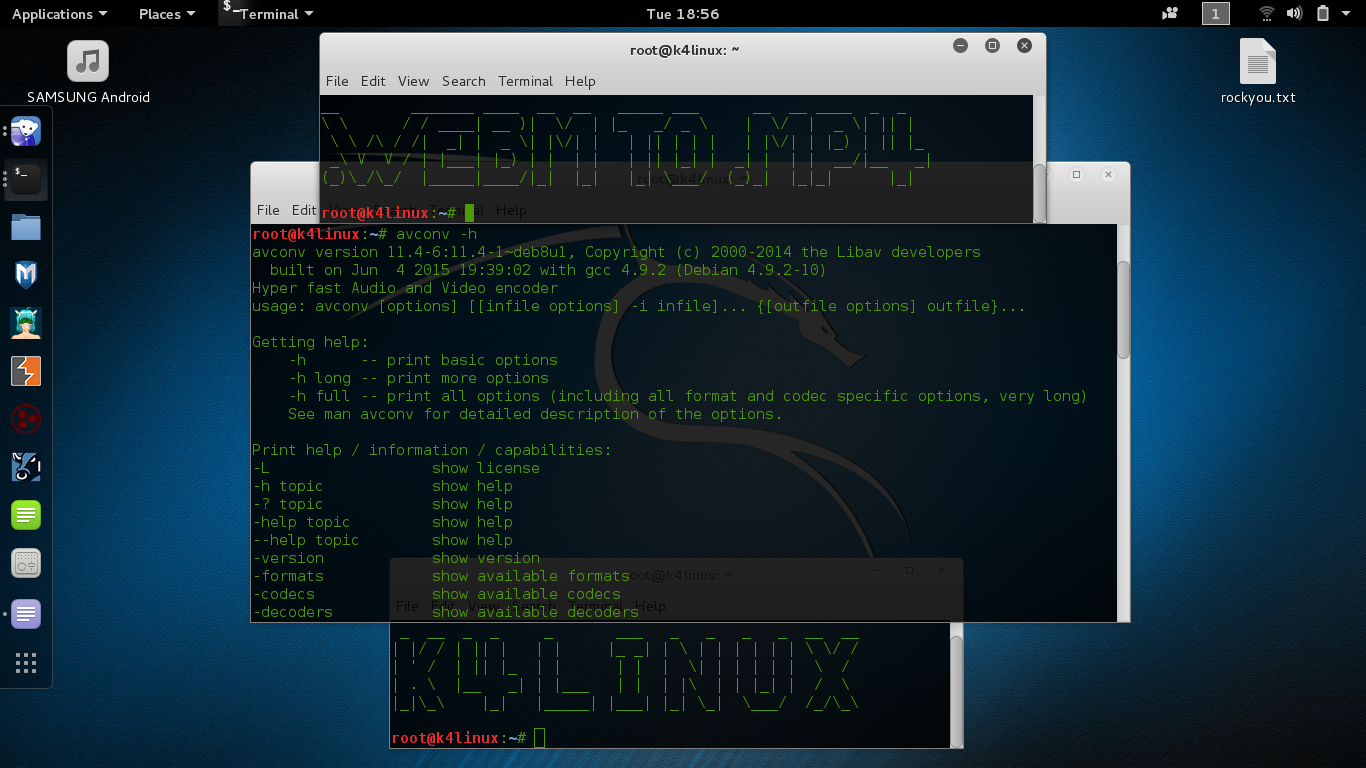Open Iceweasel browser from the dock
Screen dimensions: 1366x768
(26, 131)
